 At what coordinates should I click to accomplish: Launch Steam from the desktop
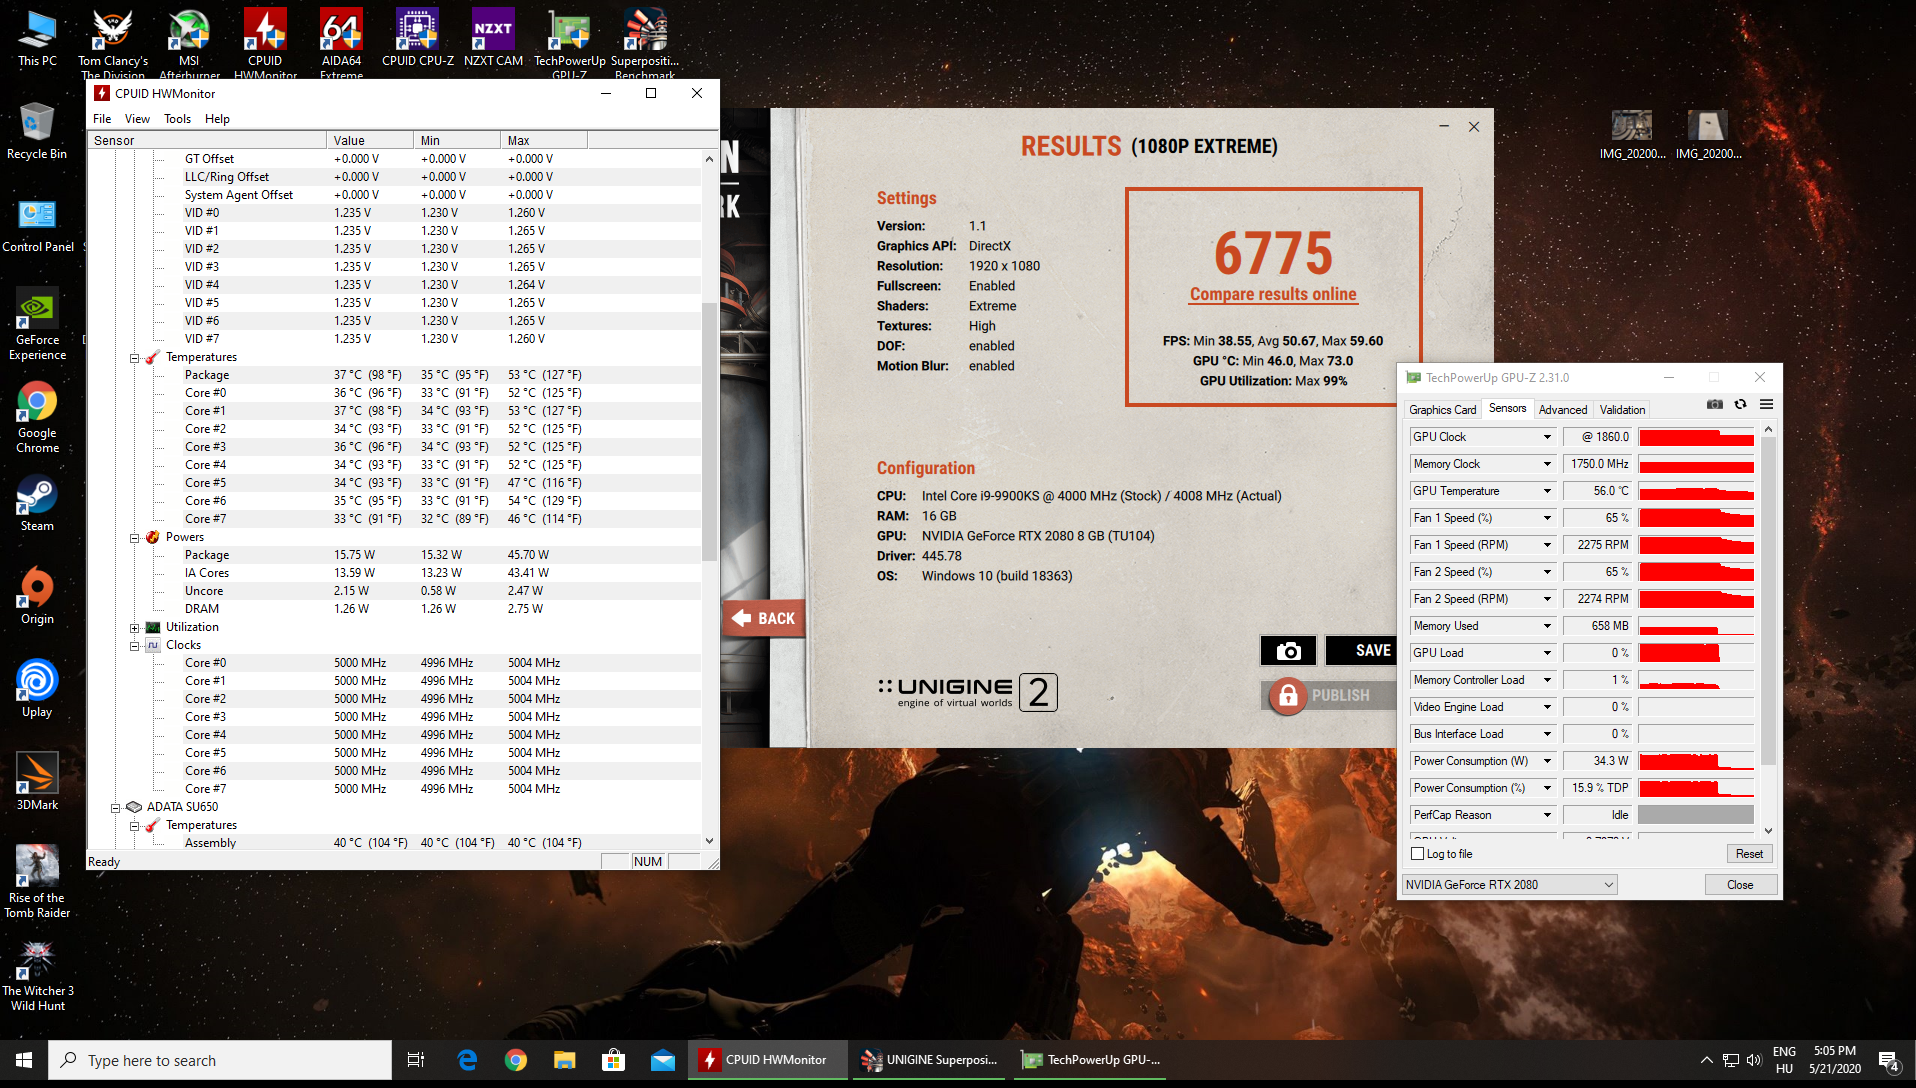[37, 503]
